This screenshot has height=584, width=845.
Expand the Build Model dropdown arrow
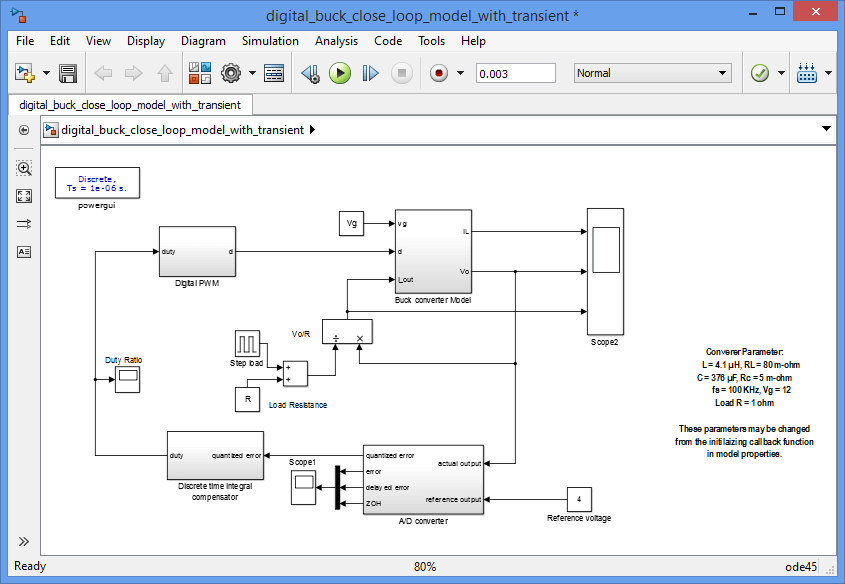828,73
